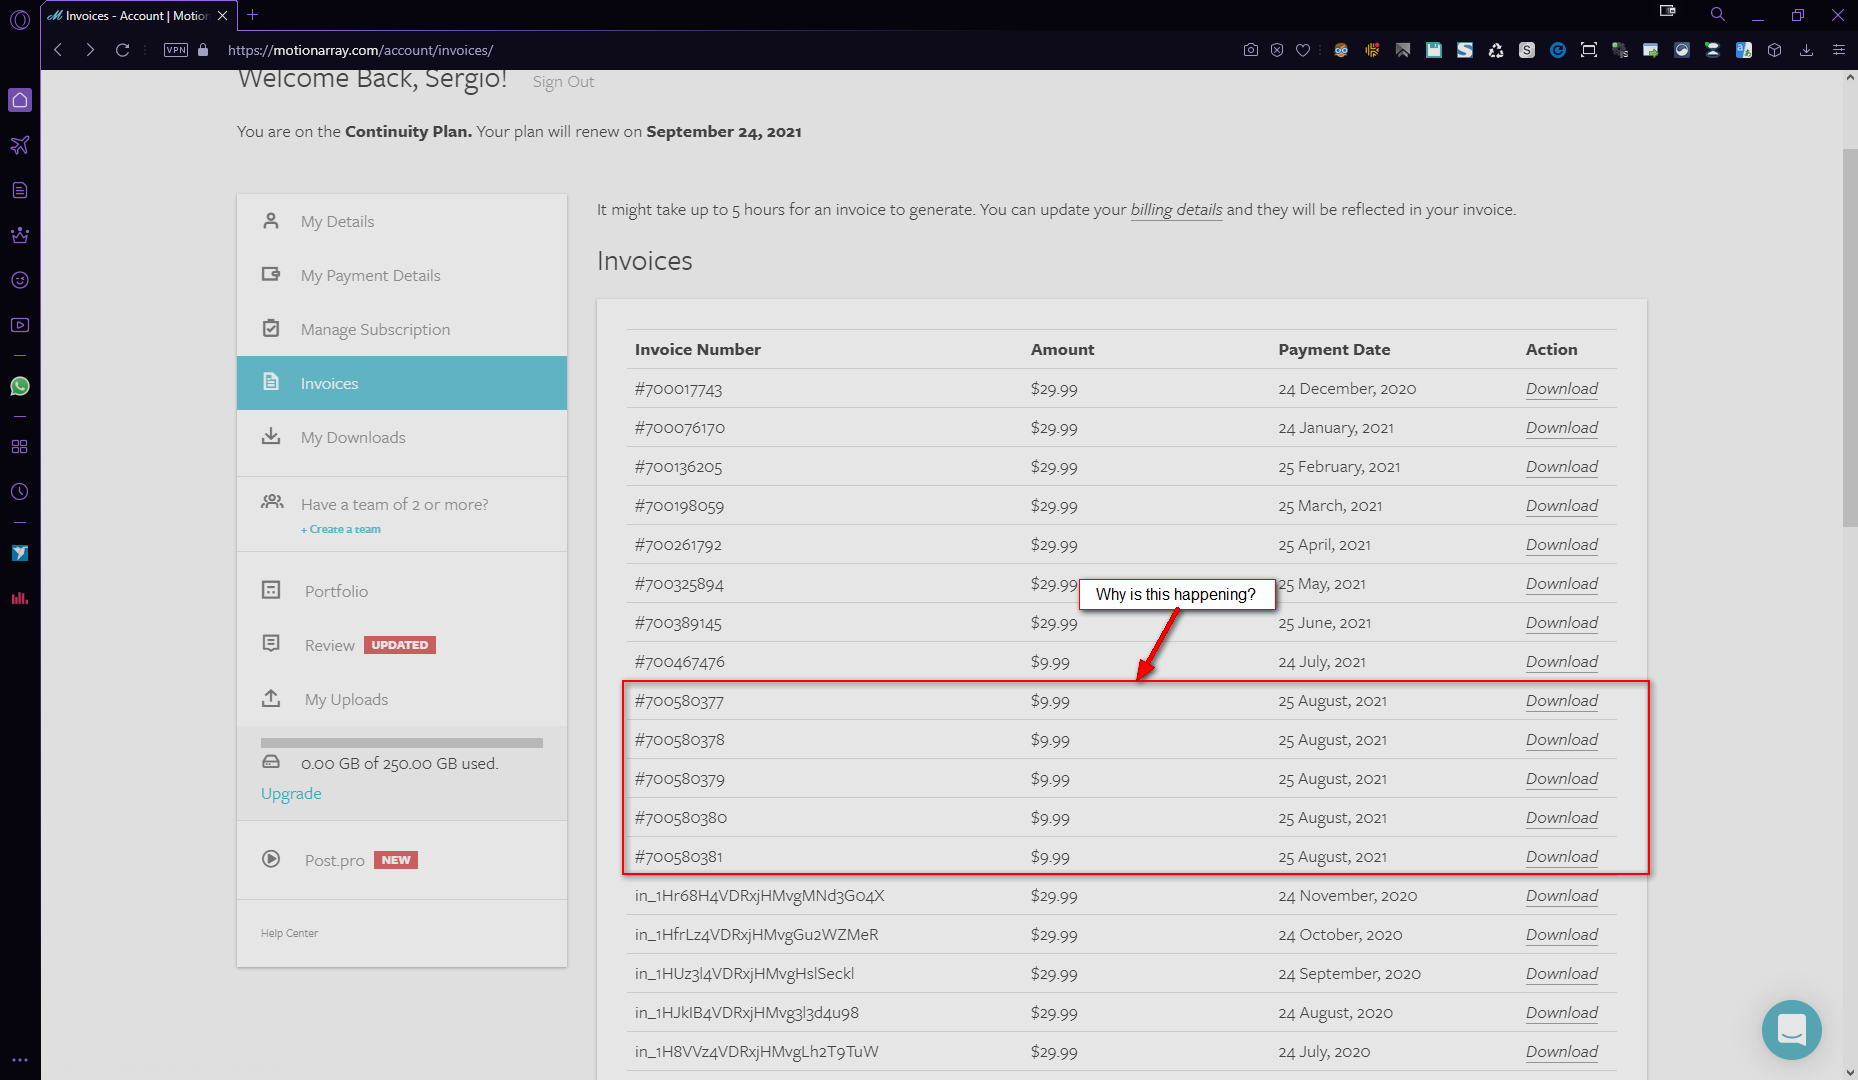Open the chat support bubble
Viewport: 1858px width, 1080px height.
pos(1791,1029)
